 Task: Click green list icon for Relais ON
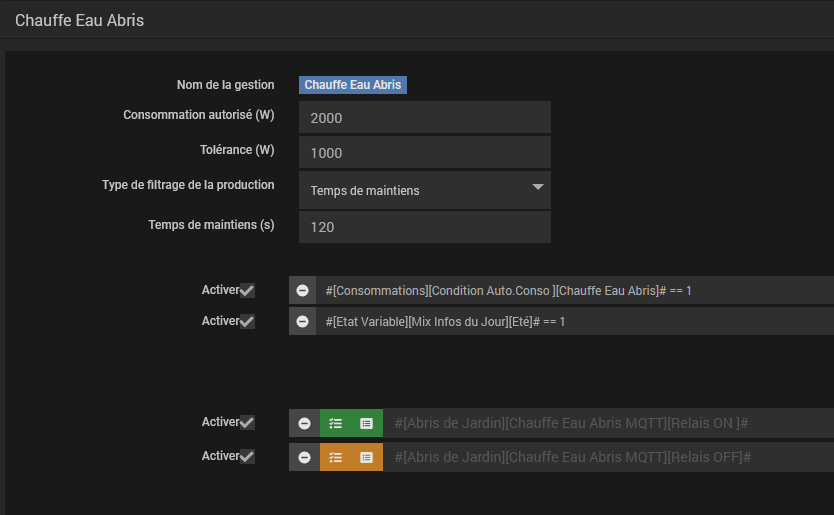367,423
